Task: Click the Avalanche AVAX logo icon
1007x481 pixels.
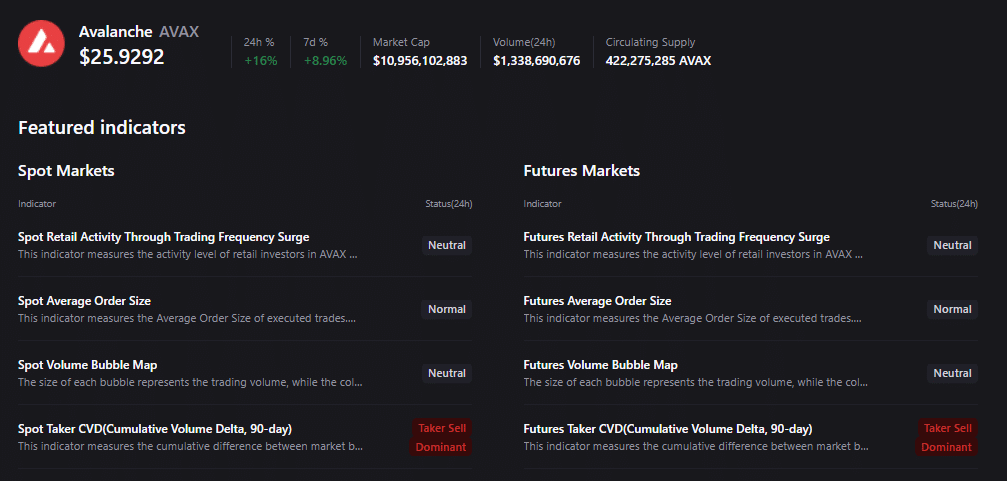Action: [41, 44]
